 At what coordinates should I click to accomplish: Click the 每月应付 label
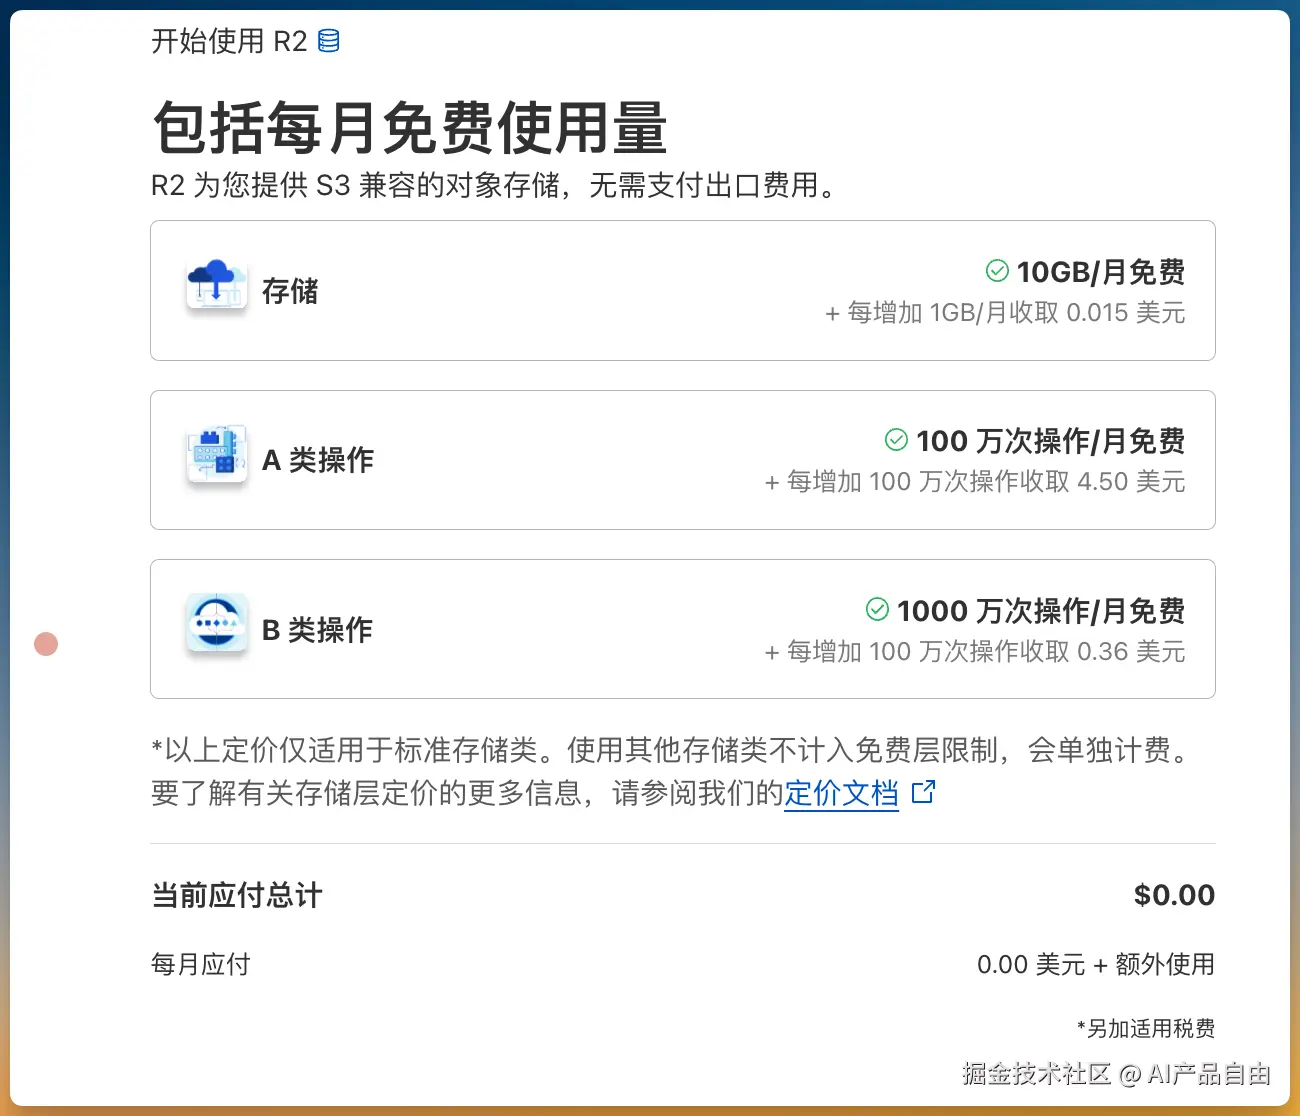click(x=201, y=964)
